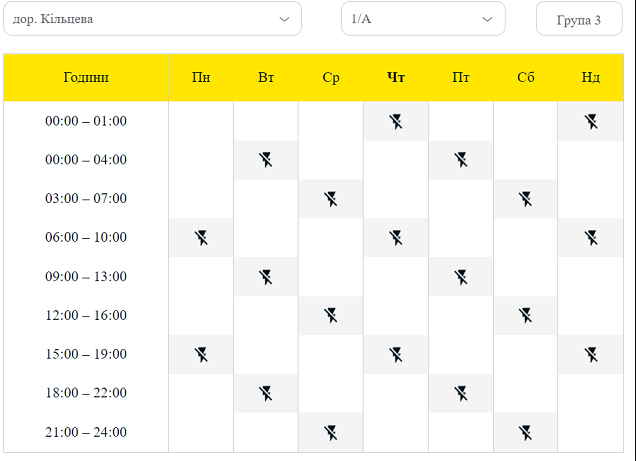636x461 pixels.
Task: Click the outage icon for Saturday 12:00 – 16:00
Action: (526, 316)
